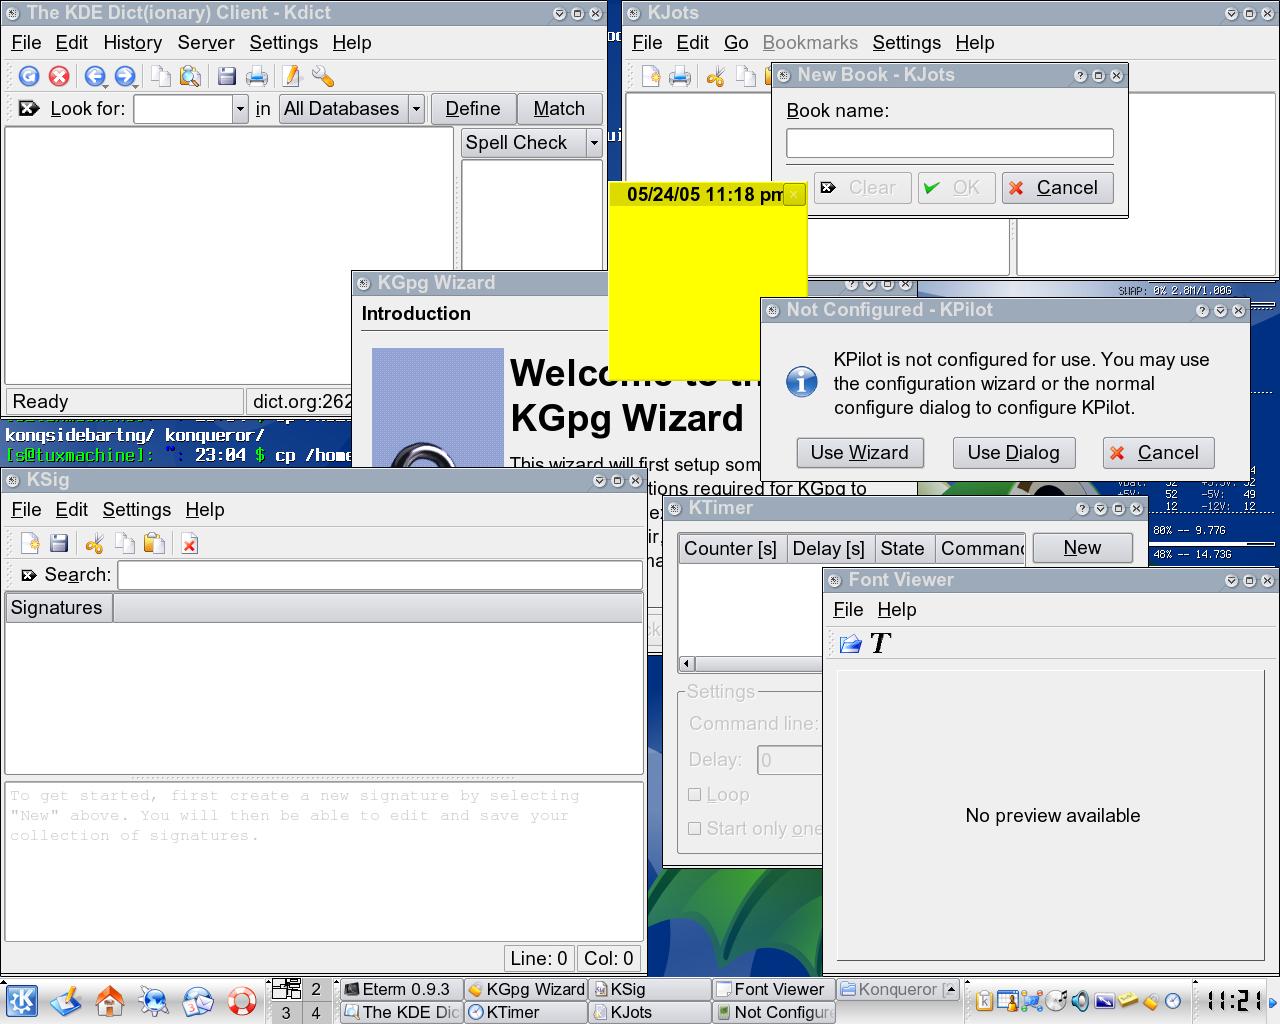
Task: Click the scissors cut icon in KJots toolbar
Action: pyautogui.click(x=715, y=76)
